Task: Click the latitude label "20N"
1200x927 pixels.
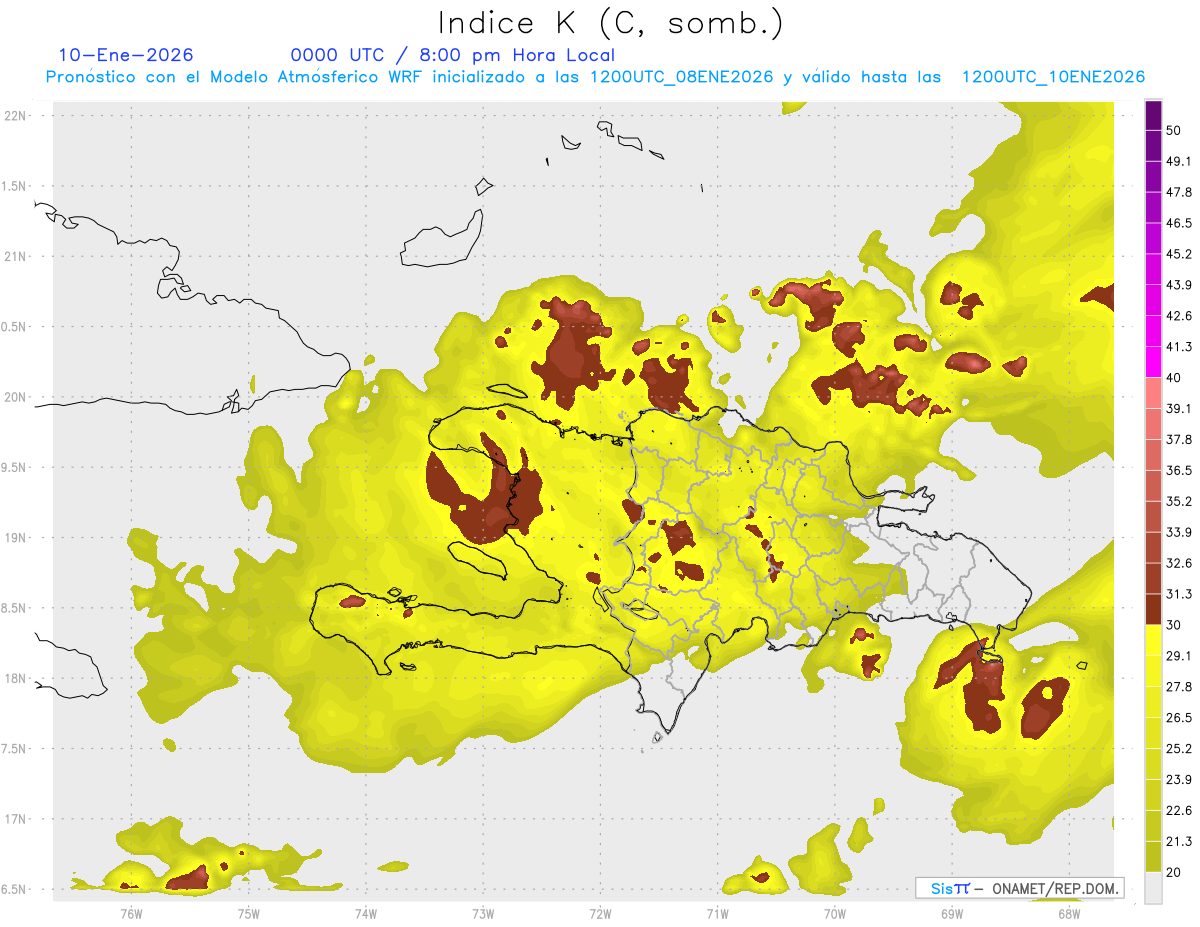Action: 16,397
